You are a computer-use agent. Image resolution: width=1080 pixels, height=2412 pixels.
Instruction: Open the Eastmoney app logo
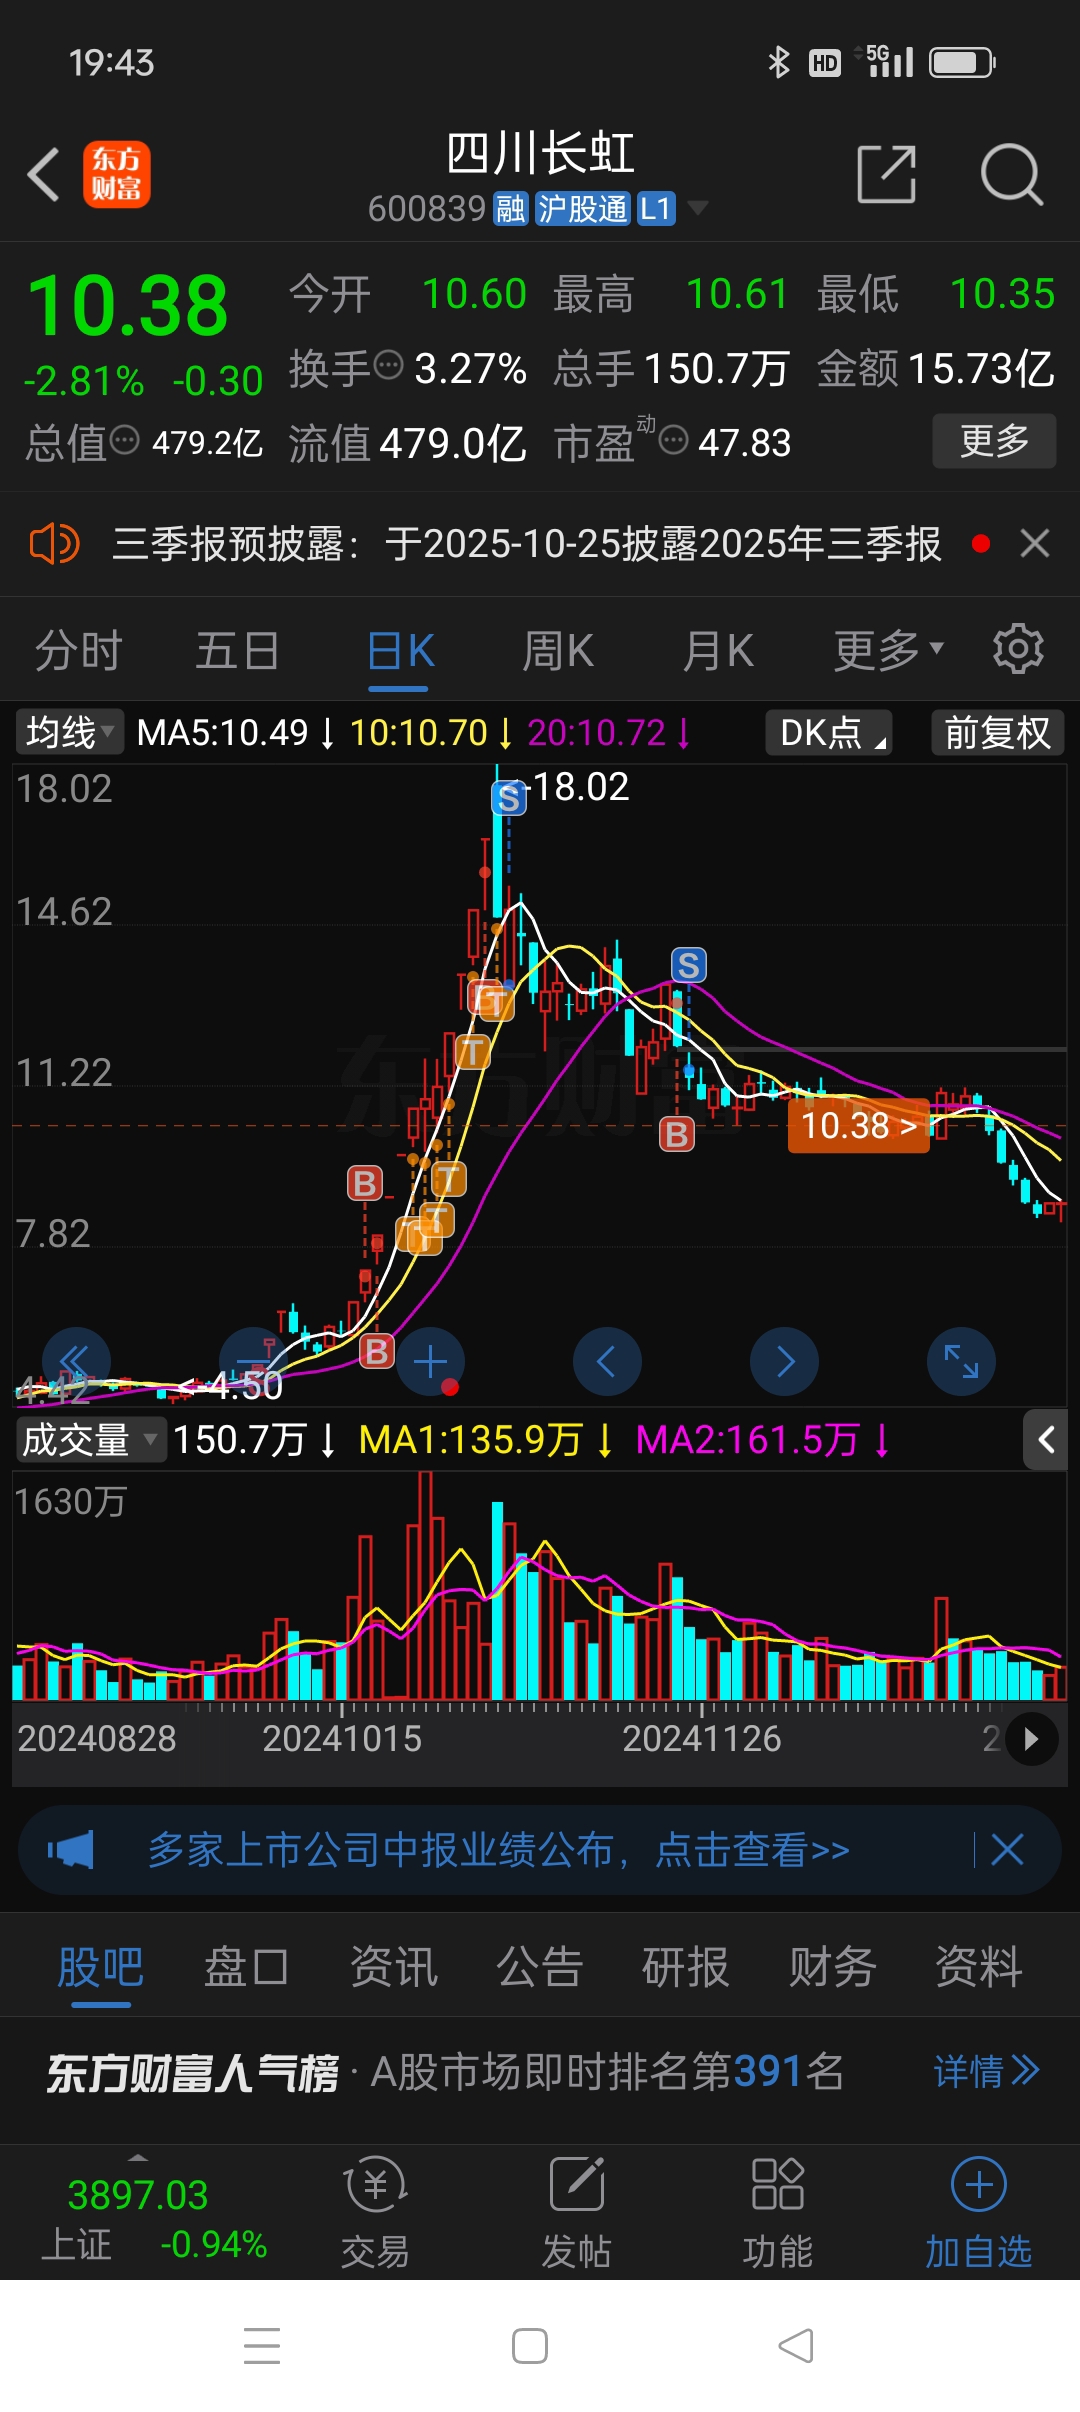116,174
